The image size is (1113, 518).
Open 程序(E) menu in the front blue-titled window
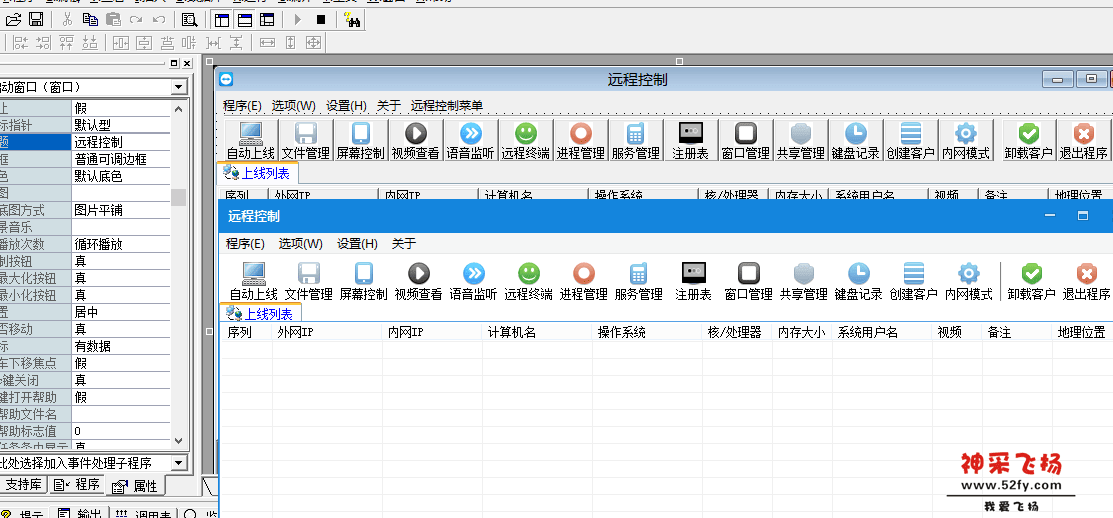click(x=246, y=243)
